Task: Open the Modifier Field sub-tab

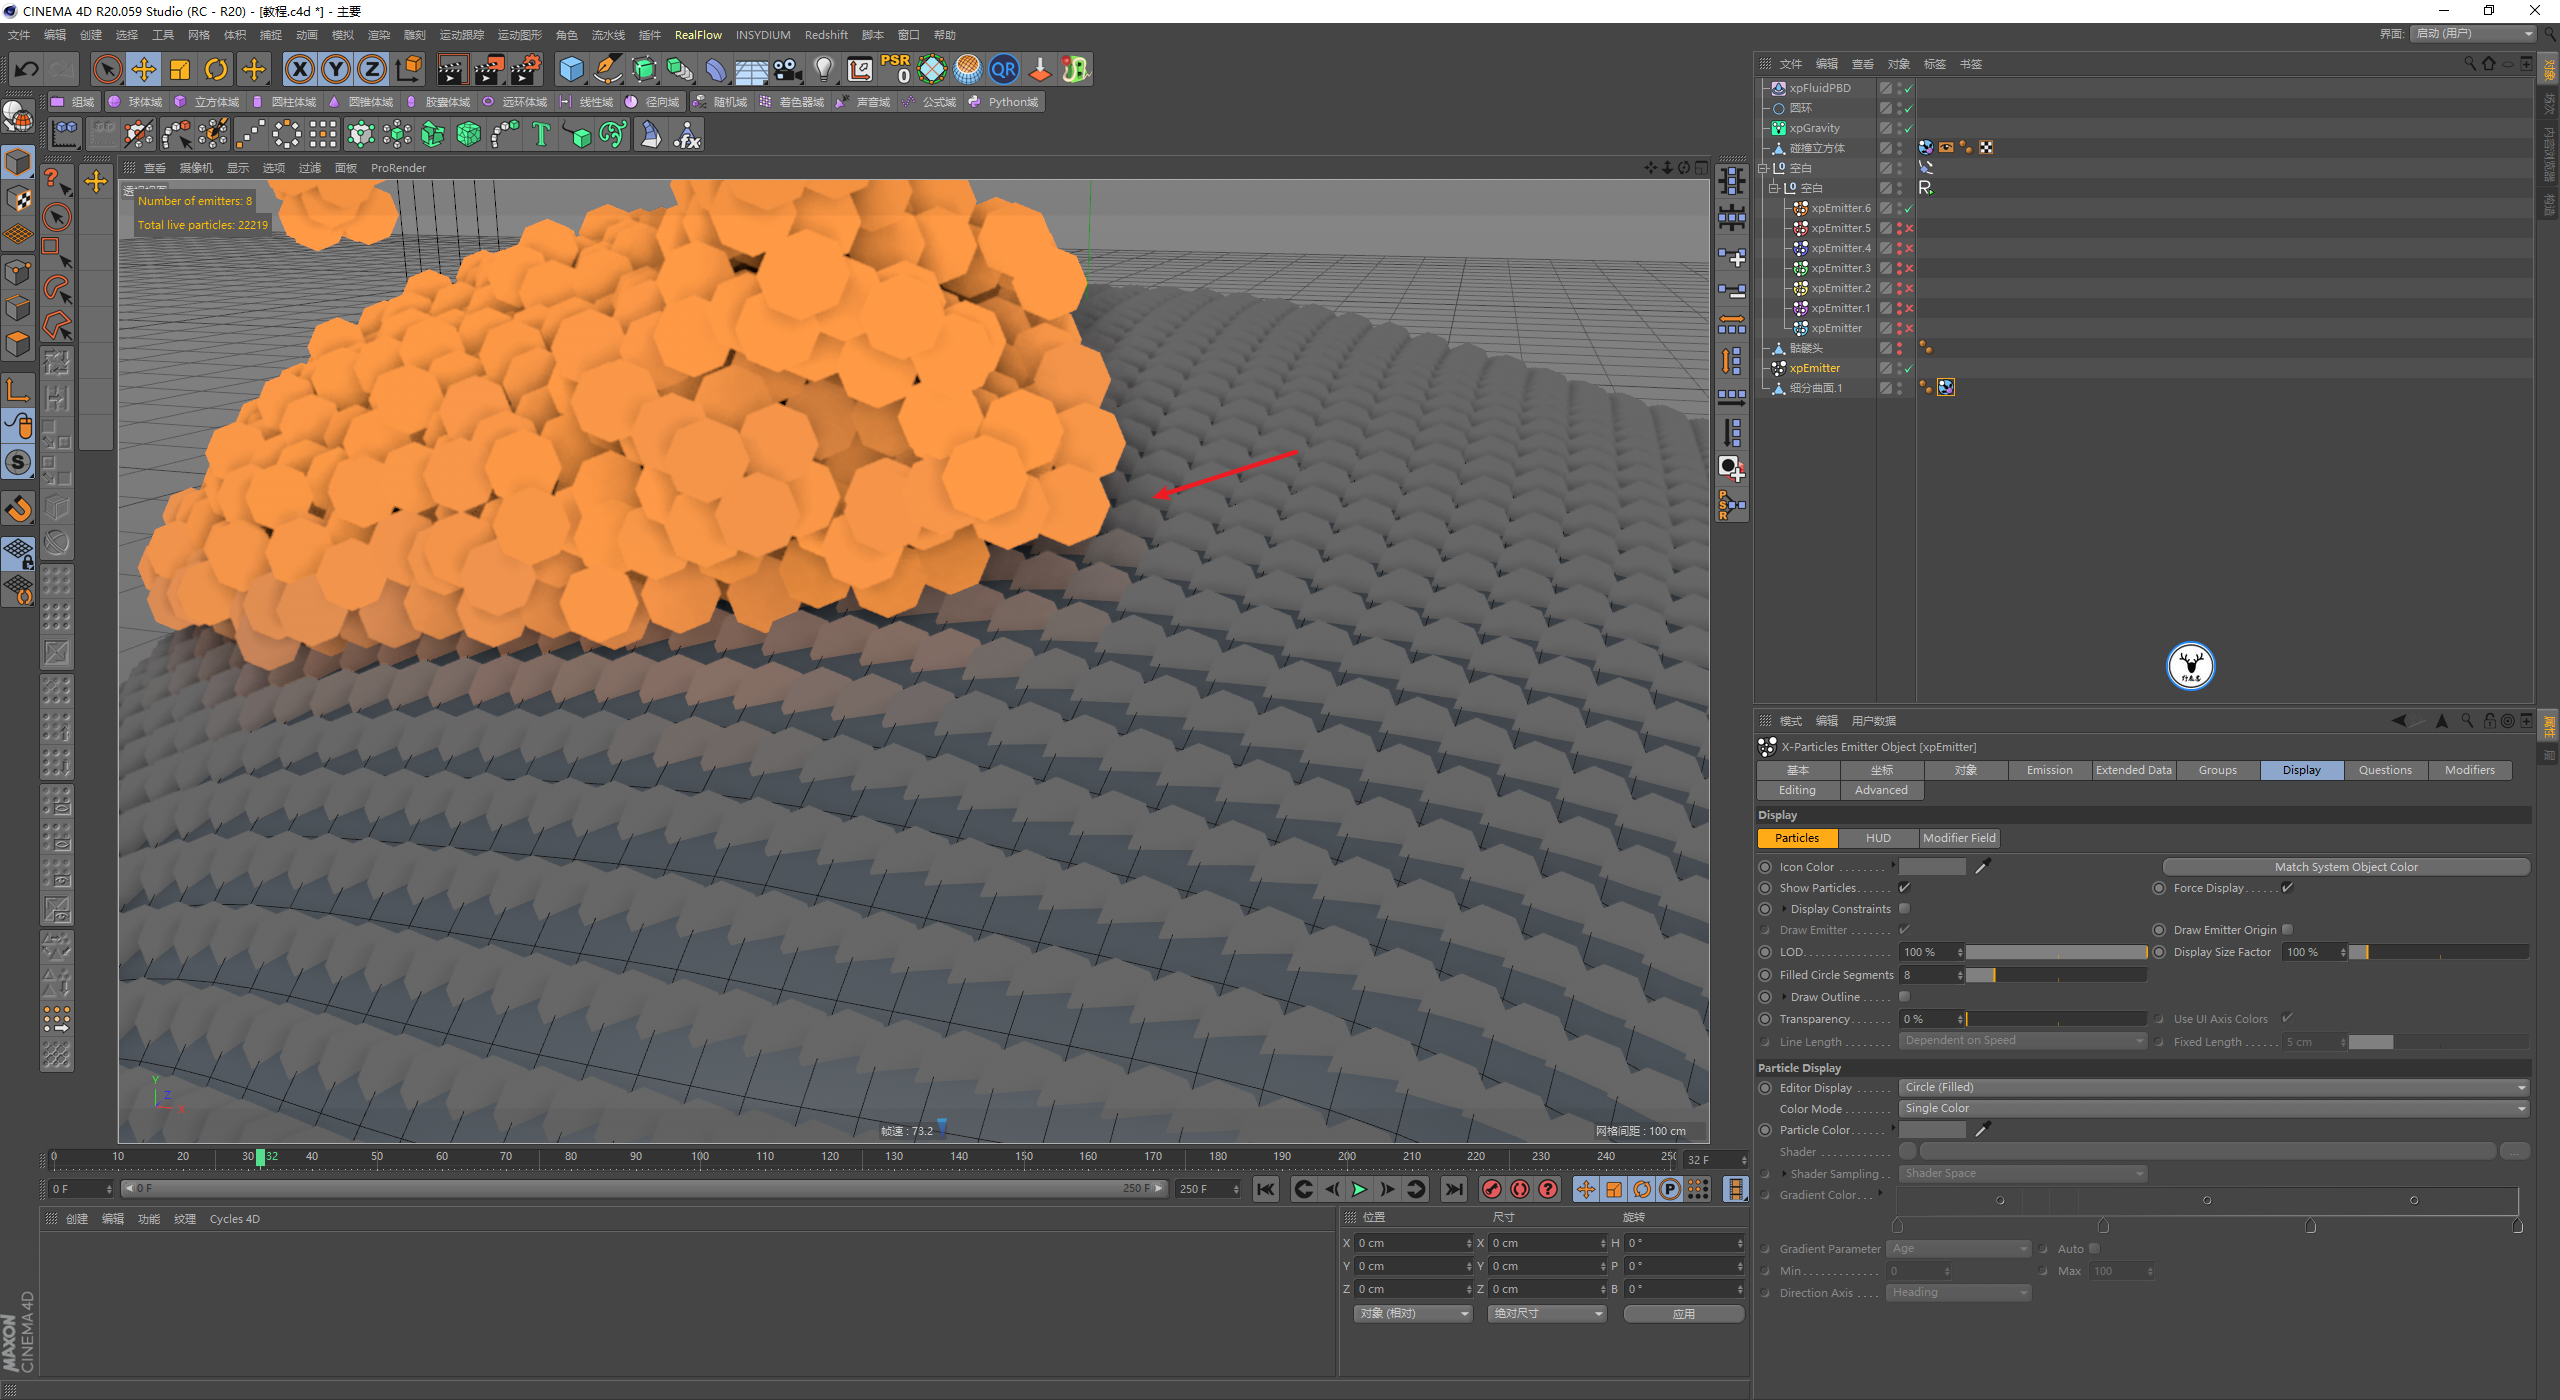Action: 1959,838
